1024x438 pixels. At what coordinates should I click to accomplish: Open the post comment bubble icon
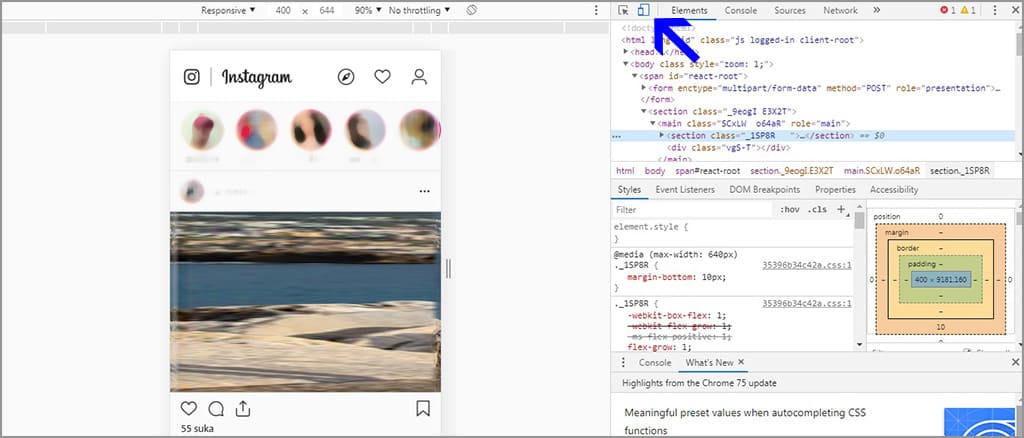click(x=215, y=408)
